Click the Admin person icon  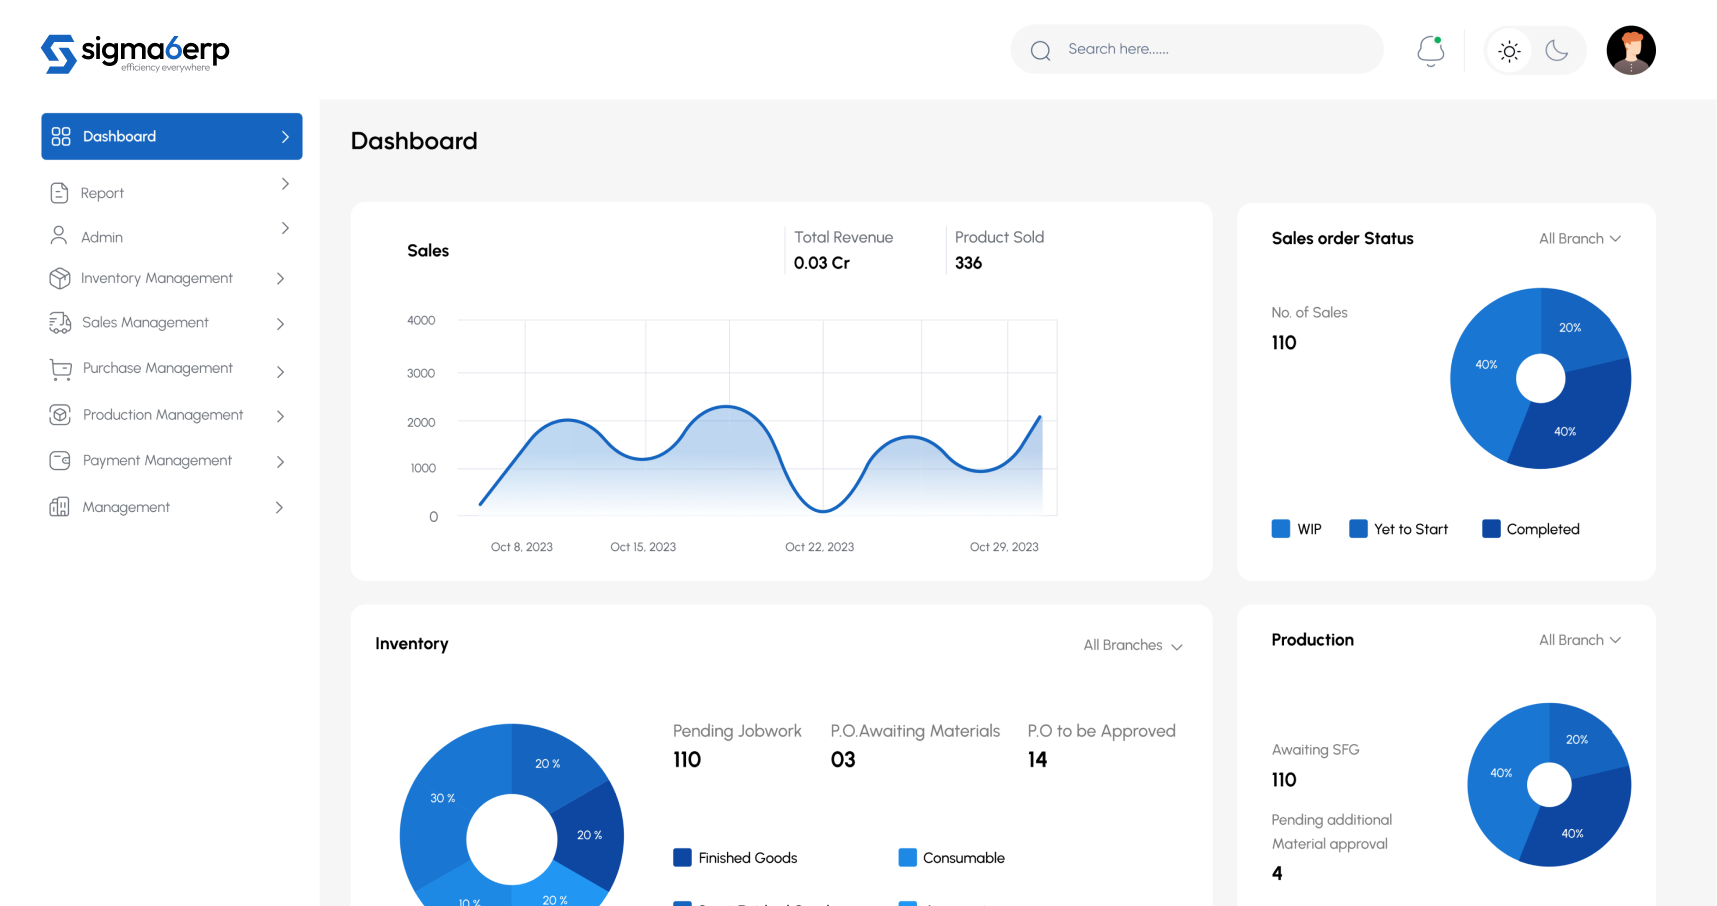point(59,236)
